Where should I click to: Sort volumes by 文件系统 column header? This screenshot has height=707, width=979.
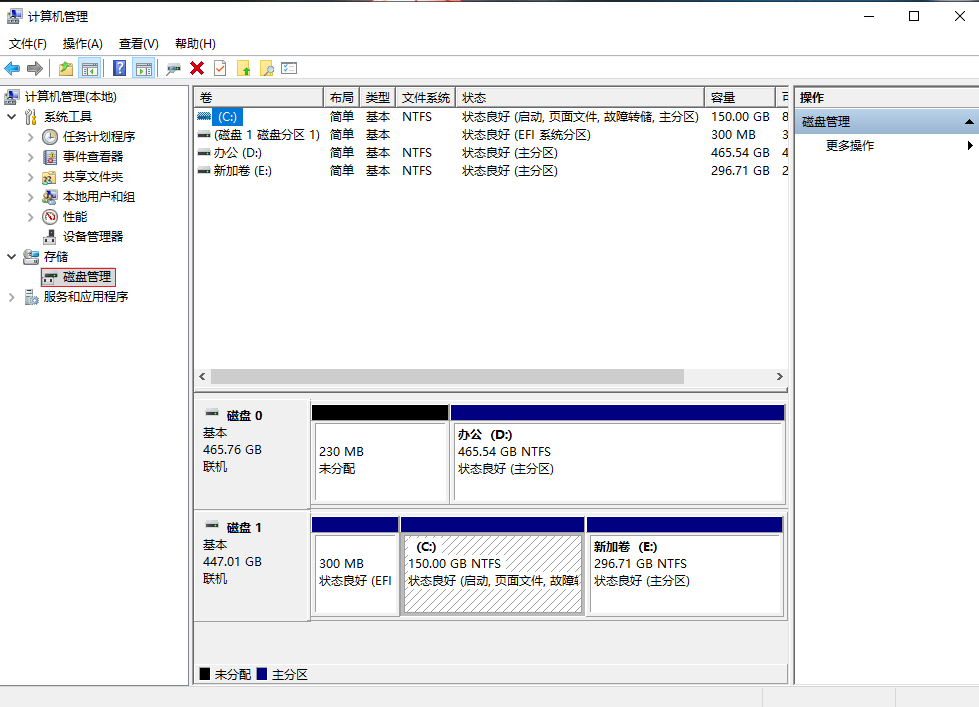pos(426,98)
